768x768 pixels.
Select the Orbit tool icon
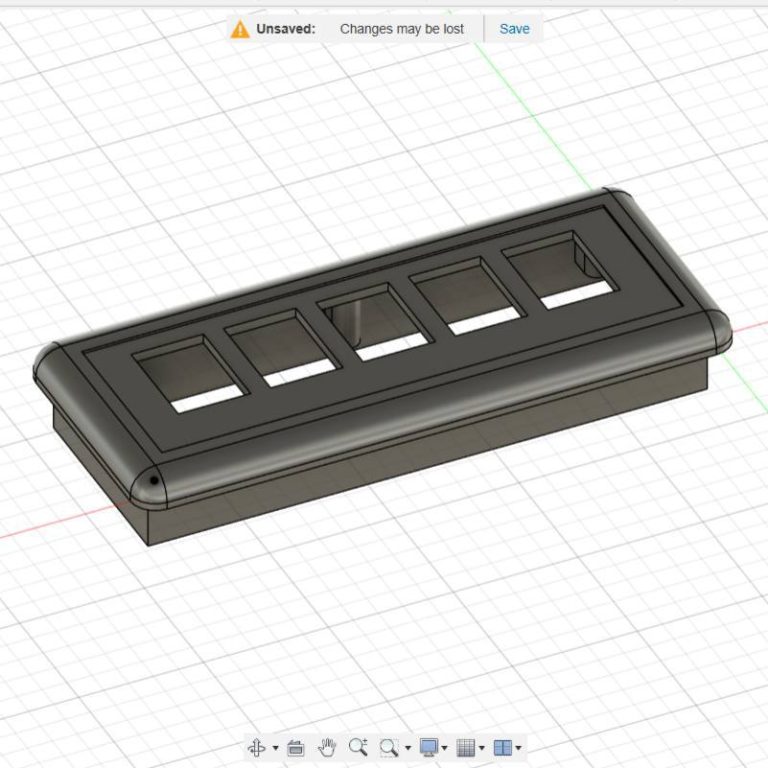[x=256, y=747]
